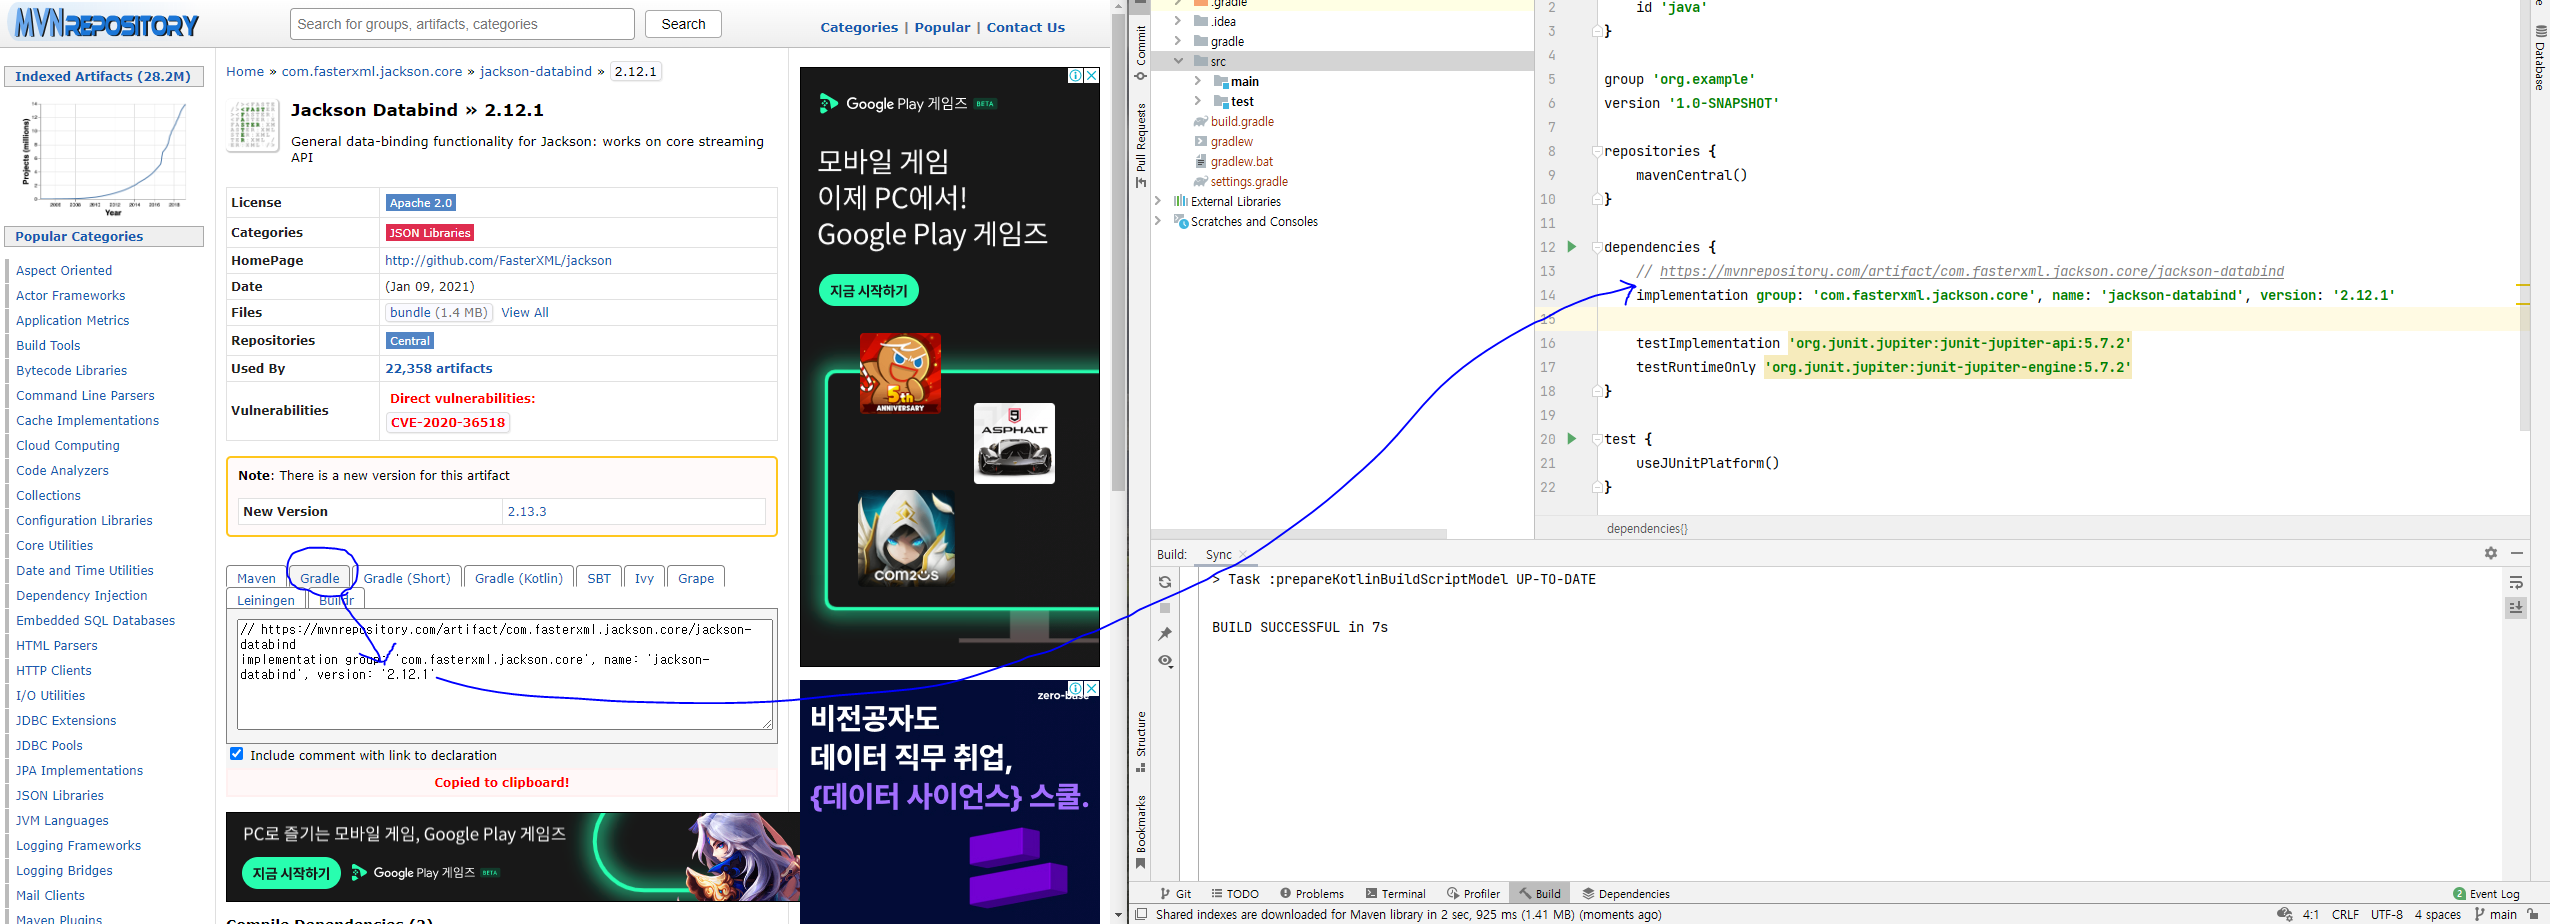Viewport: 2550px width, 924px height.
Task: Click the tool windows toggle in status bar corner
Action: click(x=1141, y=914)
